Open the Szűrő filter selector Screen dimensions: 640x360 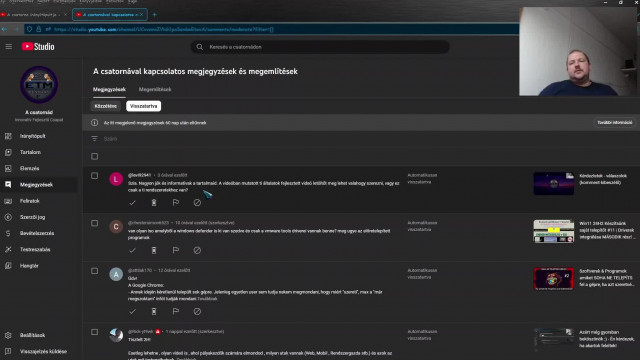click(110, 139)
